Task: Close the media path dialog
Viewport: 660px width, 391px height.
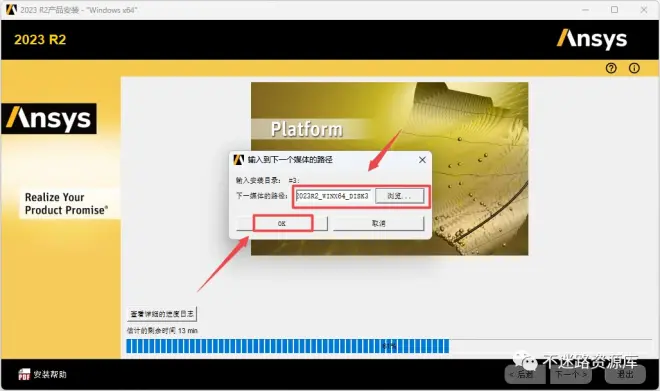Action: pyautogui.click(x=422, y=160)
